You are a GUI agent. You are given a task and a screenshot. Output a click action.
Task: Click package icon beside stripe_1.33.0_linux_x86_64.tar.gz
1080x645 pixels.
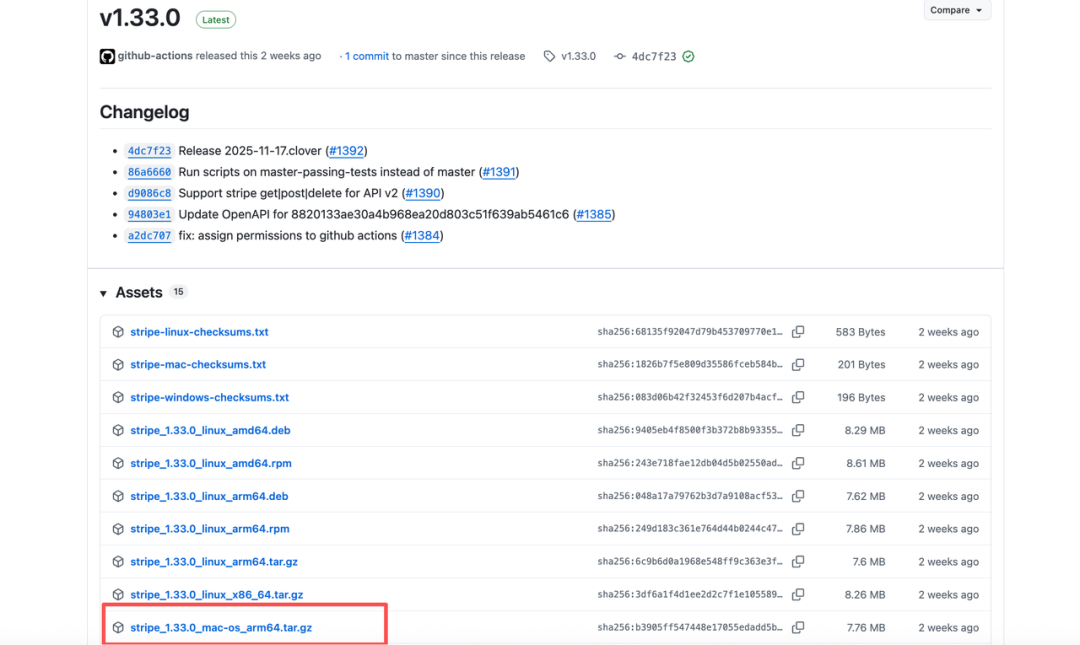(118, 594)
